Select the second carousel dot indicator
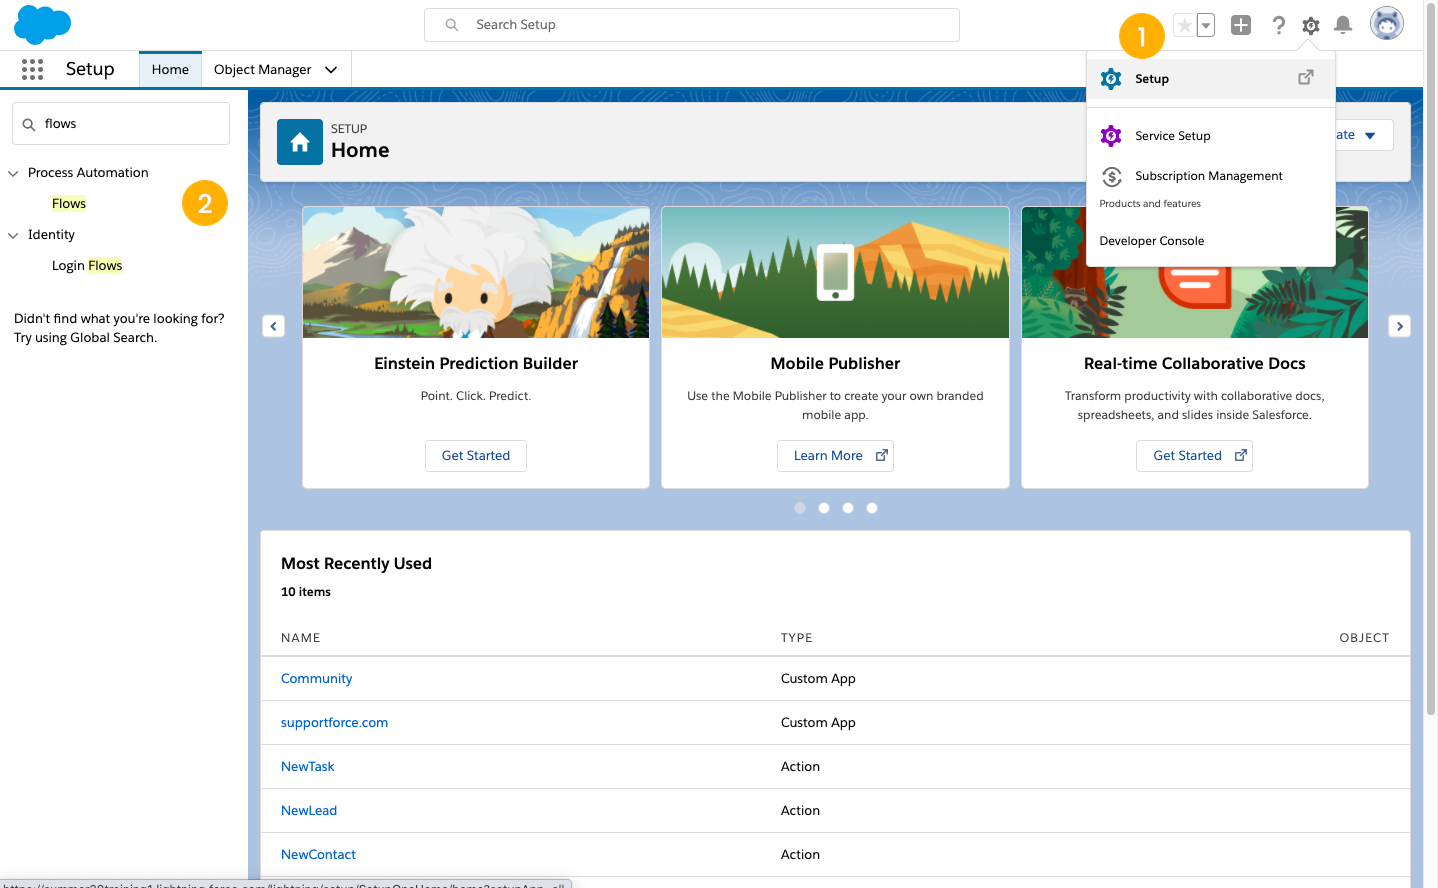 click(x=824, y=508)
